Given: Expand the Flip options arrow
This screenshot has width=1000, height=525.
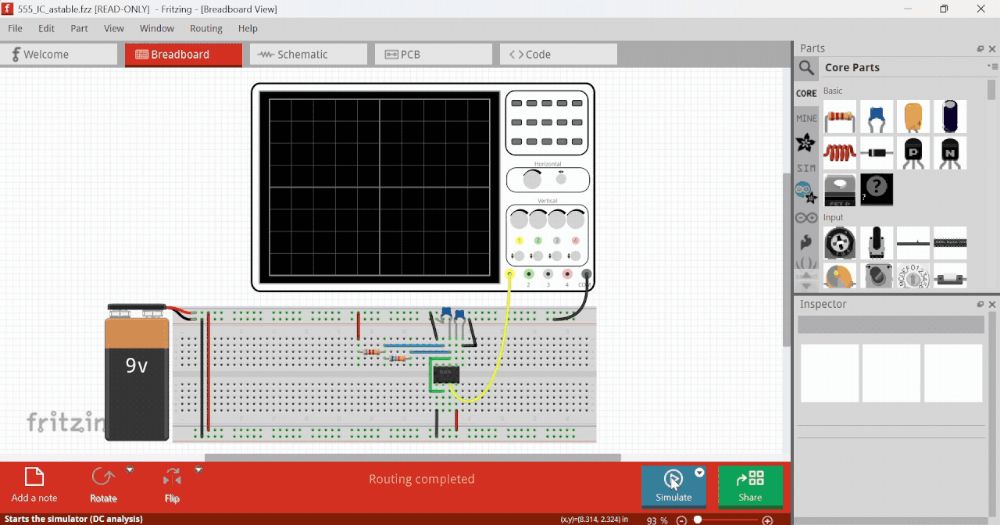Looking at the screenshot, I should tap(198, 470).
